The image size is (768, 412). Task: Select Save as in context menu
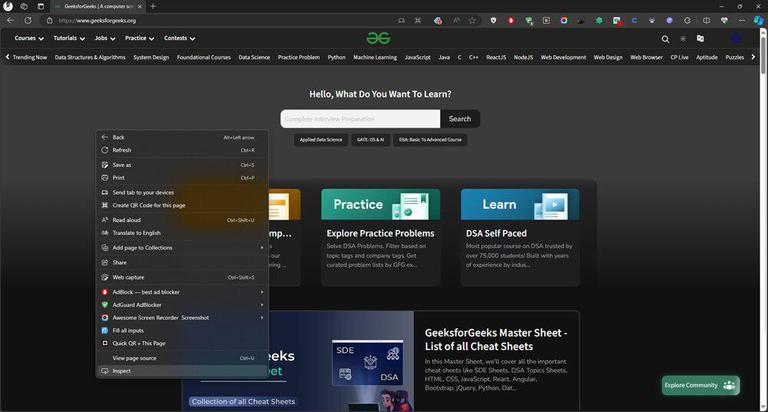[x=182, y=165]
